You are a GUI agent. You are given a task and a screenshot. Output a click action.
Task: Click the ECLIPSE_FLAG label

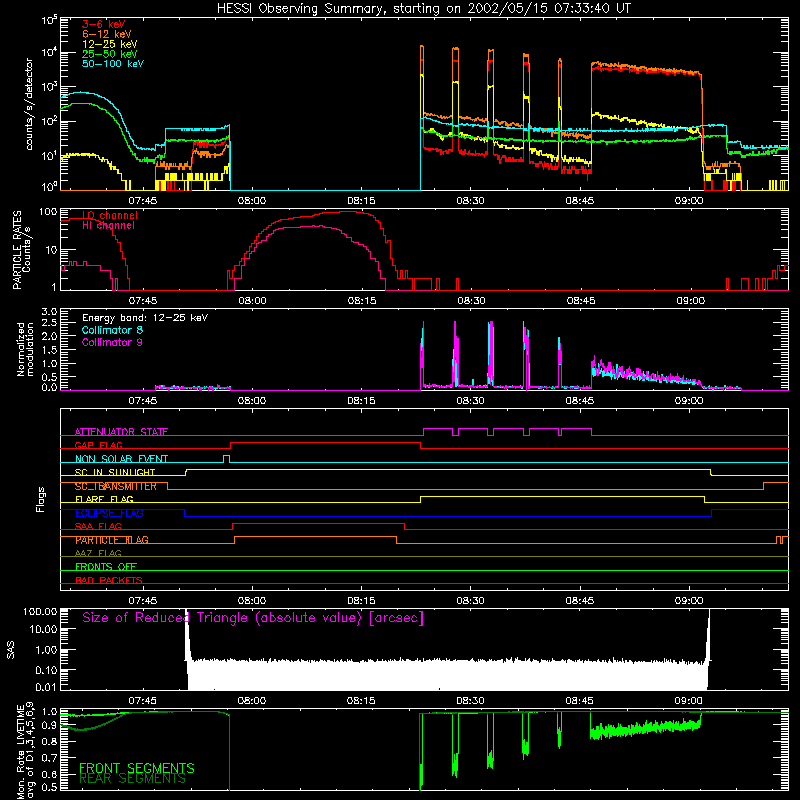click(x=109, y=513)
